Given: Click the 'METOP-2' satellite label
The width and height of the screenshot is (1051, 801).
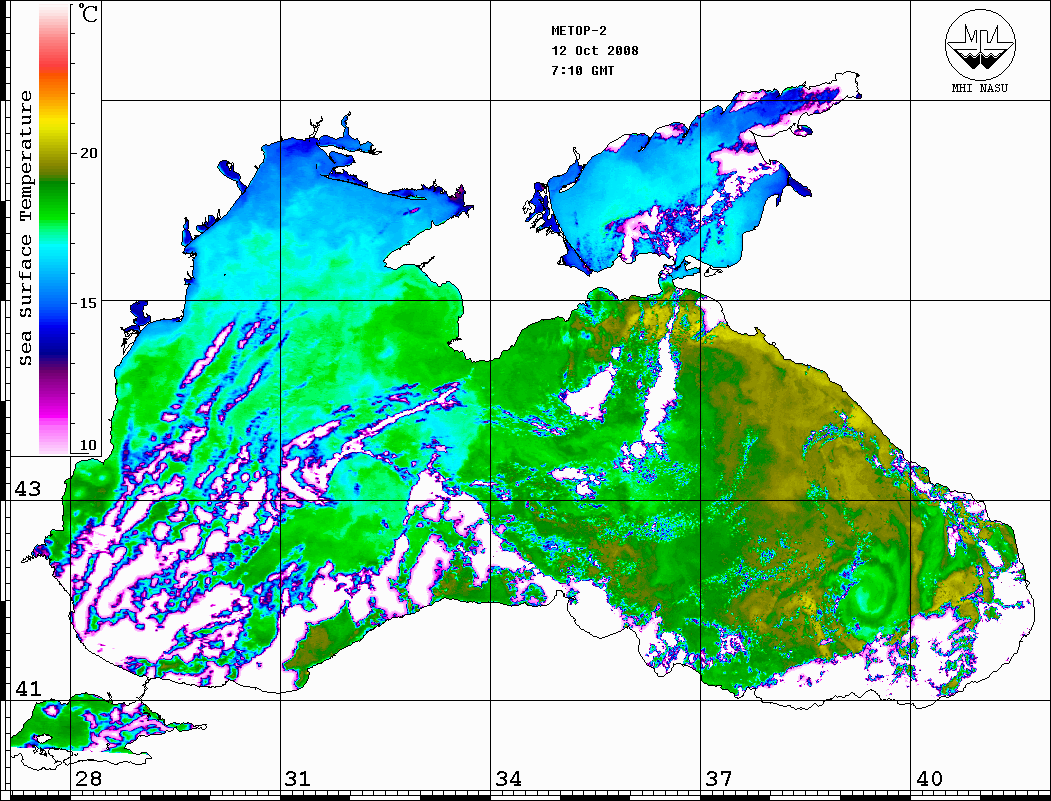Looking at the screenshot, I should pos(579,31).
